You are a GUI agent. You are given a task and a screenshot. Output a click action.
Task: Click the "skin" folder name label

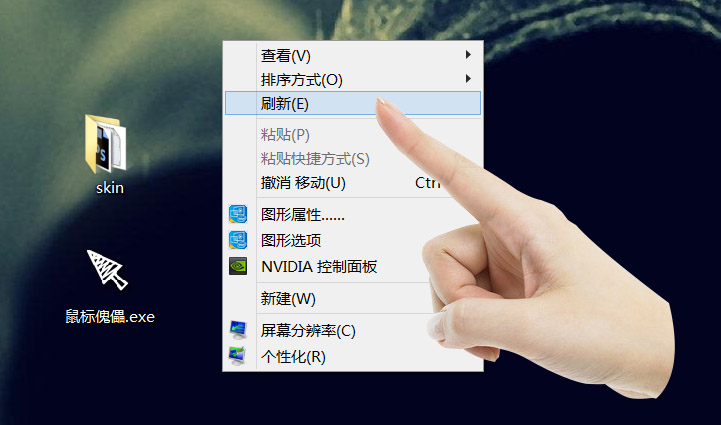tap(109, 188)
